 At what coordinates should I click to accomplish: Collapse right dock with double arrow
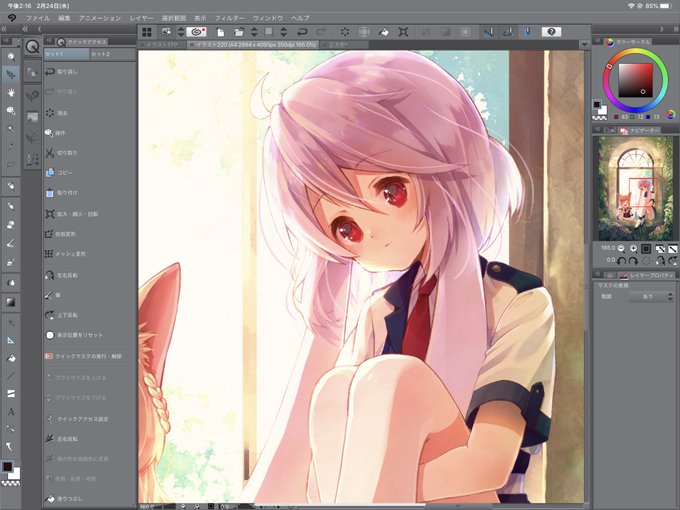(x=675, y=29)
